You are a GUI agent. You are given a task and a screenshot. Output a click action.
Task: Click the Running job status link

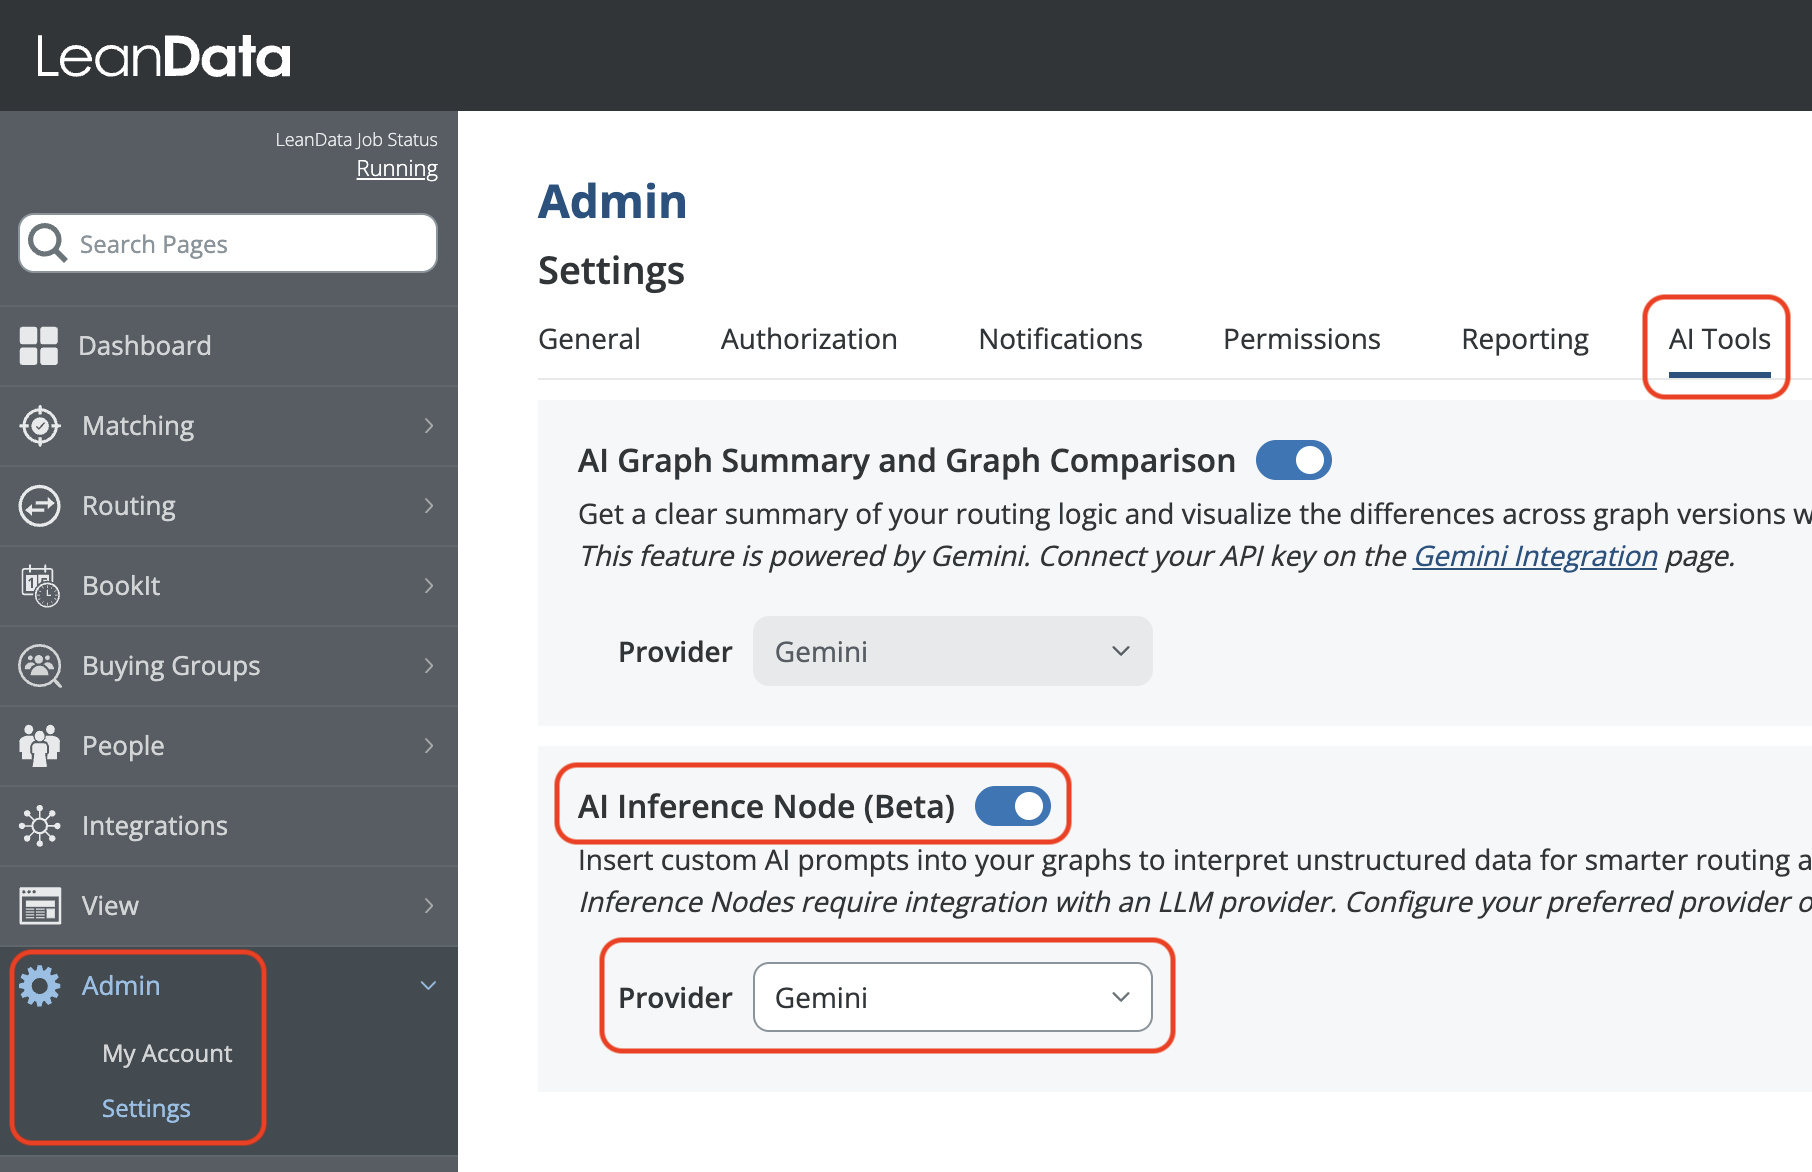coord(397,169)
